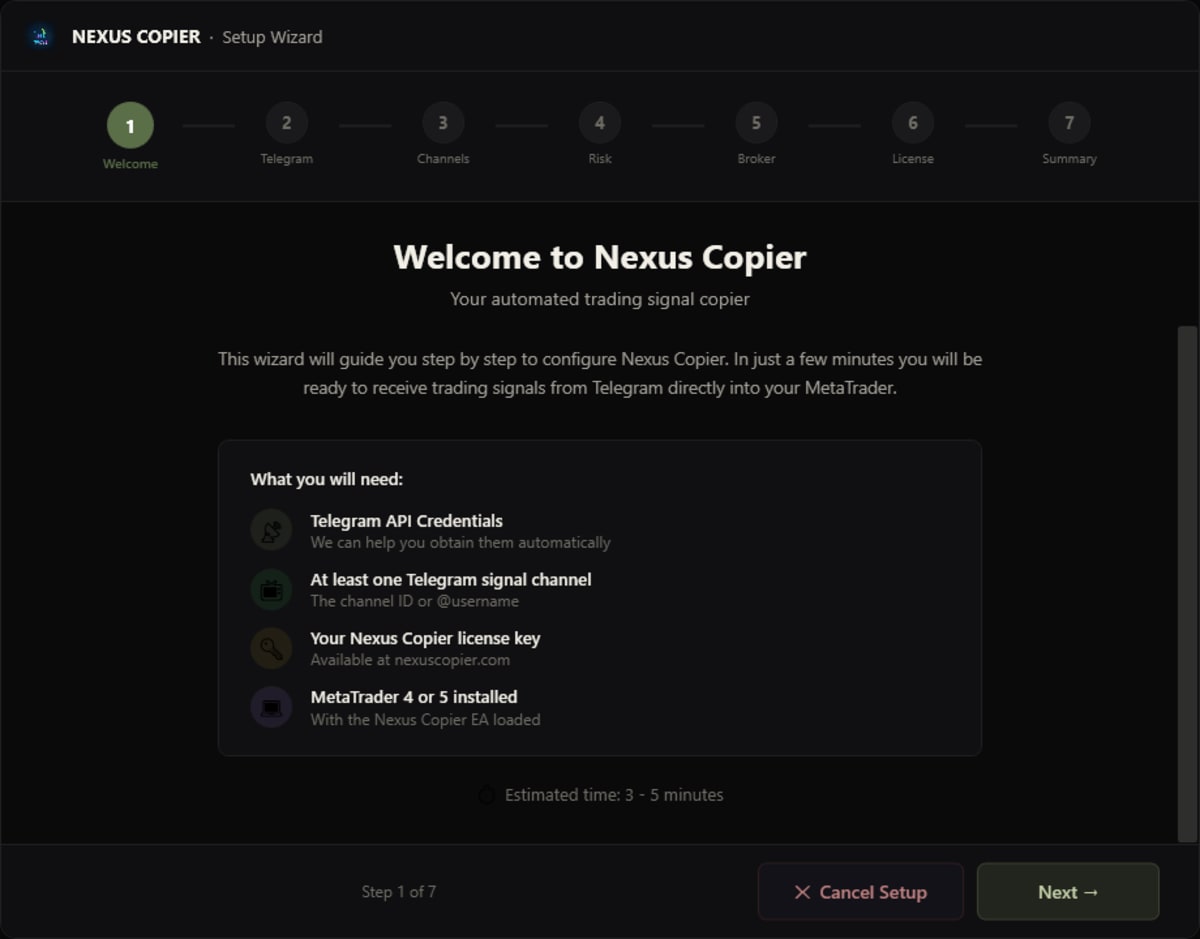
Task: Click the 'NEXUS COPIER' title text
Action: pos(136,37)
